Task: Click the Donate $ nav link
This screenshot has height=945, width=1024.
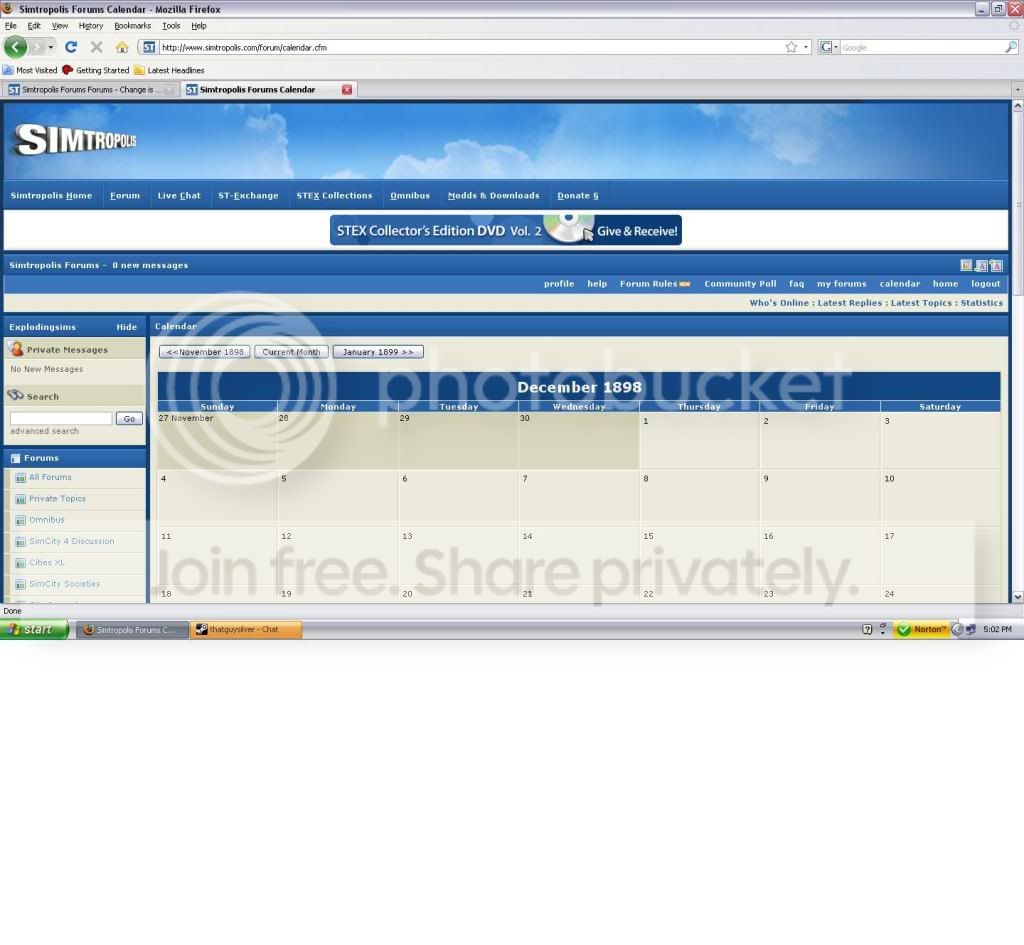Action: (577, 195)
